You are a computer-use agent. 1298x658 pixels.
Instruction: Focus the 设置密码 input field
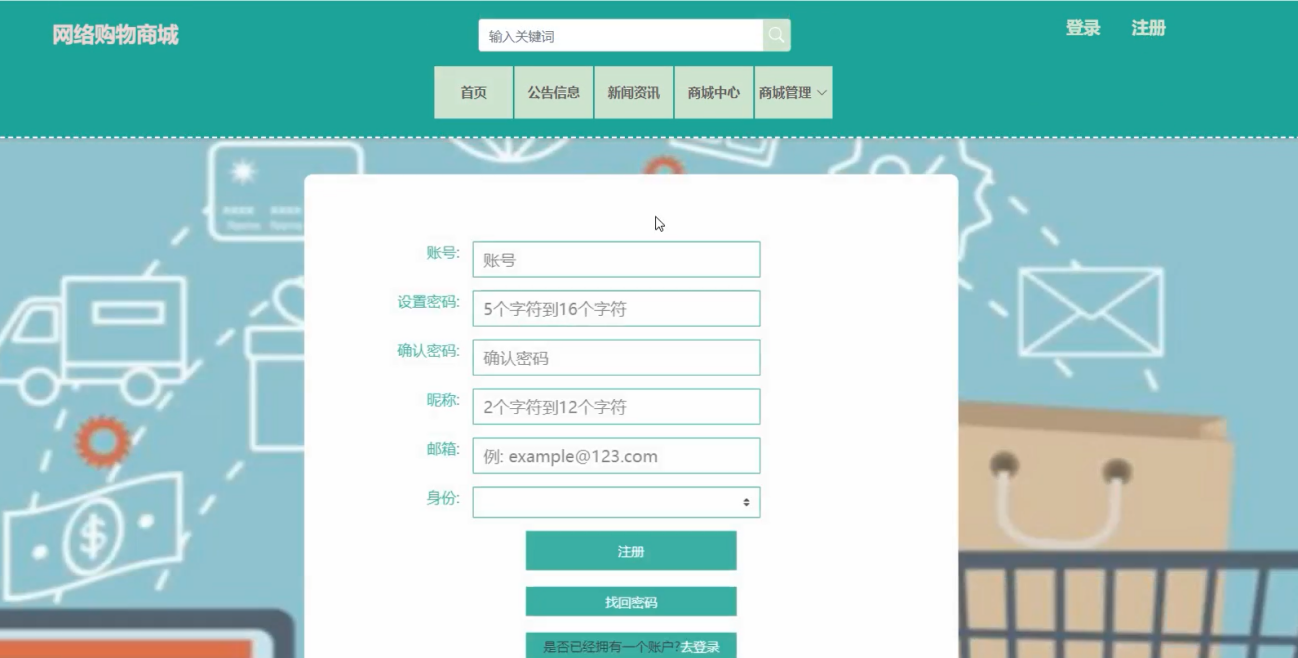(616, 309)
